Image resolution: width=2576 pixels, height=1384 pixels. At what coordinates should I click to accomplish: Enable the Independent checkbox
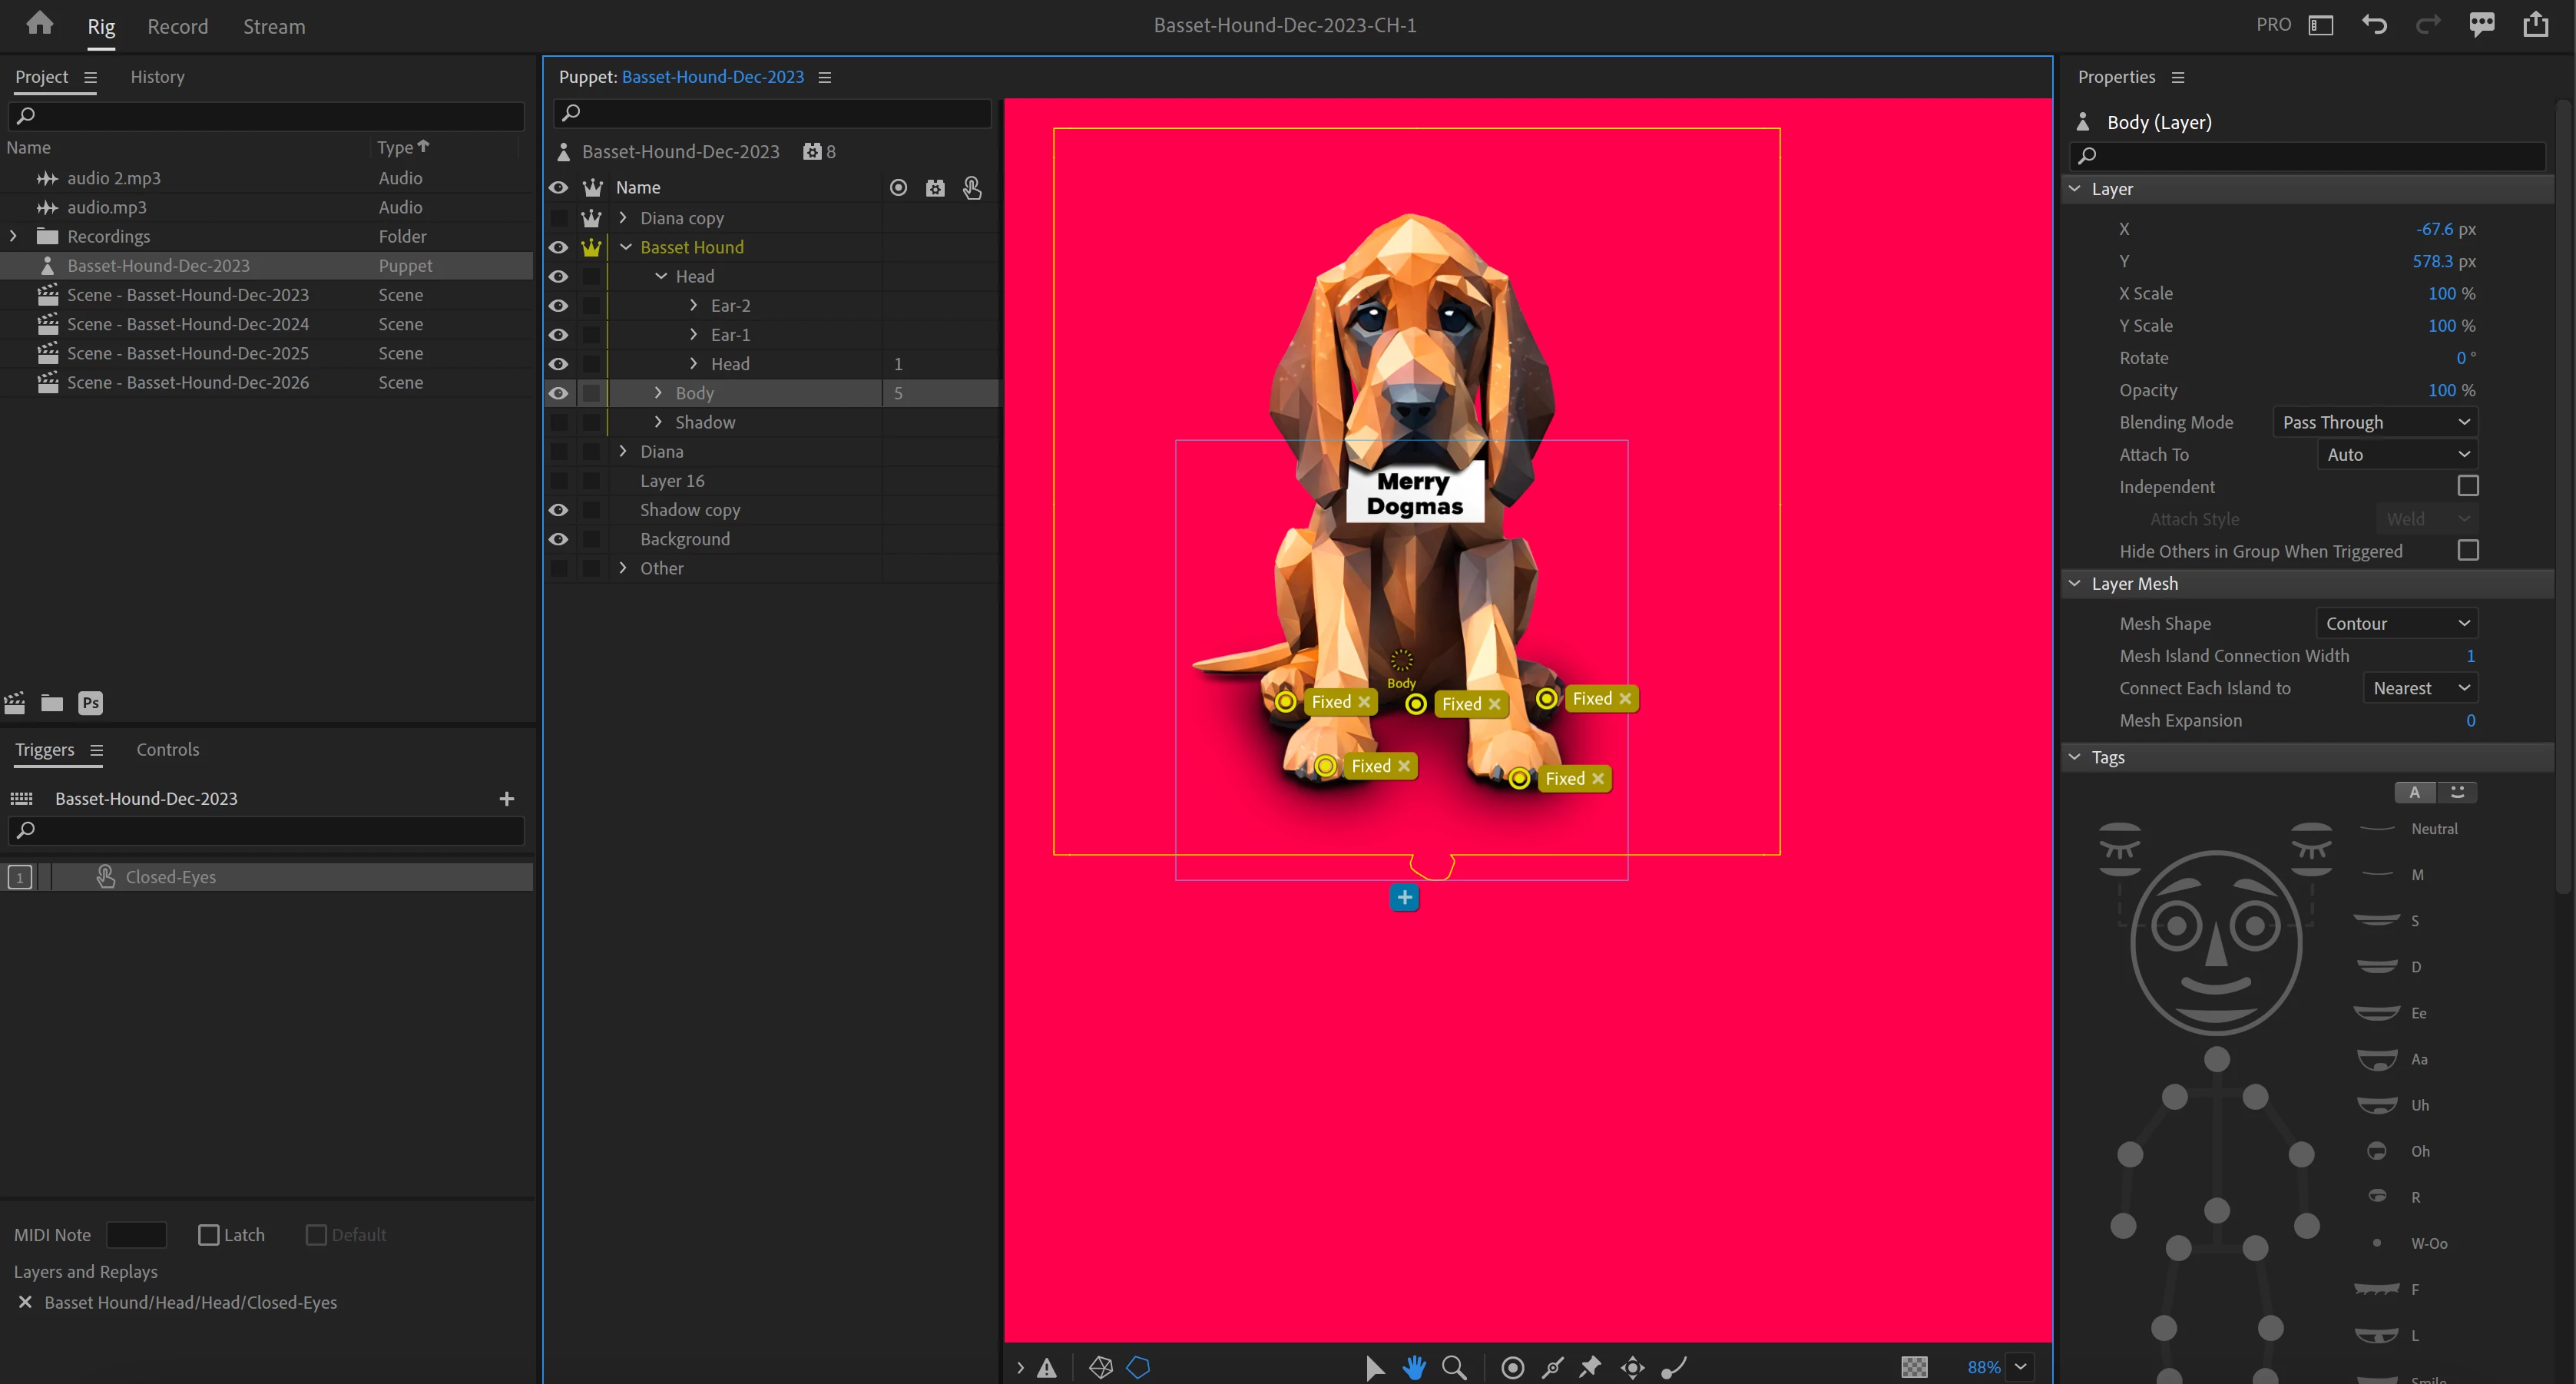pos(2467,486)
